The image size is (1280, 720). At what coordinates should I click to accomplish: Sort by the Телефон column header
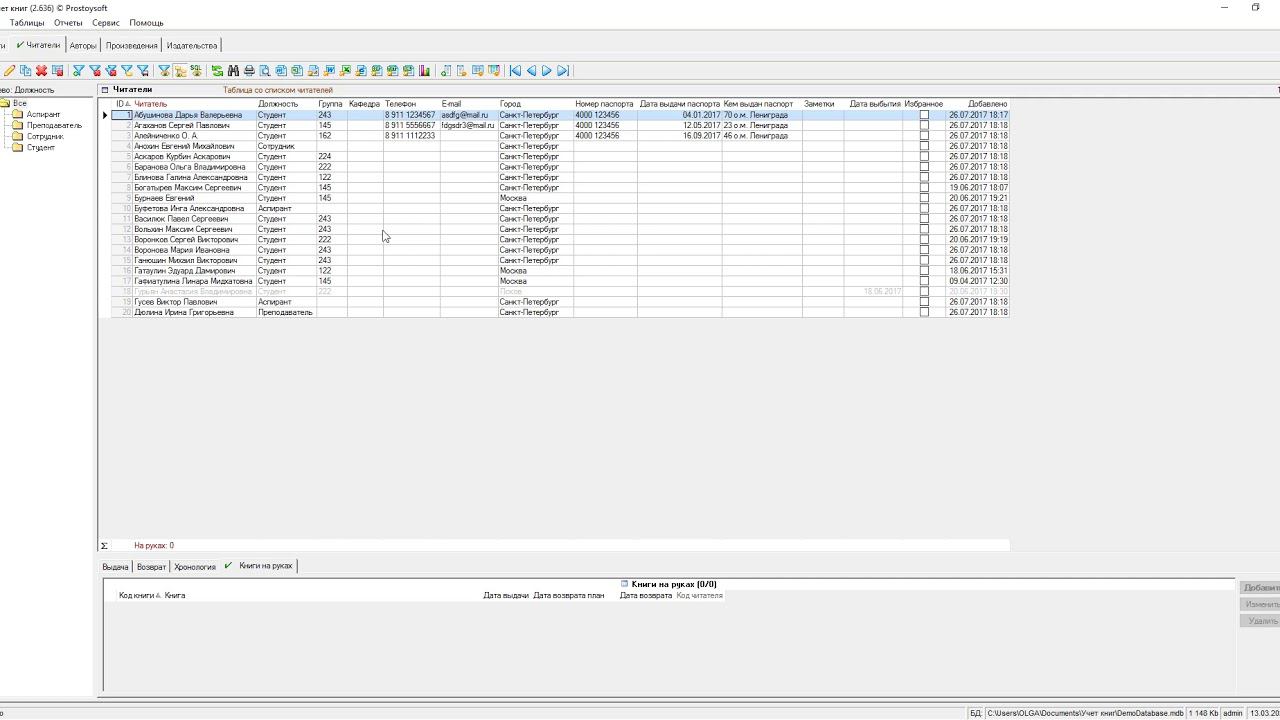point(411,104)
